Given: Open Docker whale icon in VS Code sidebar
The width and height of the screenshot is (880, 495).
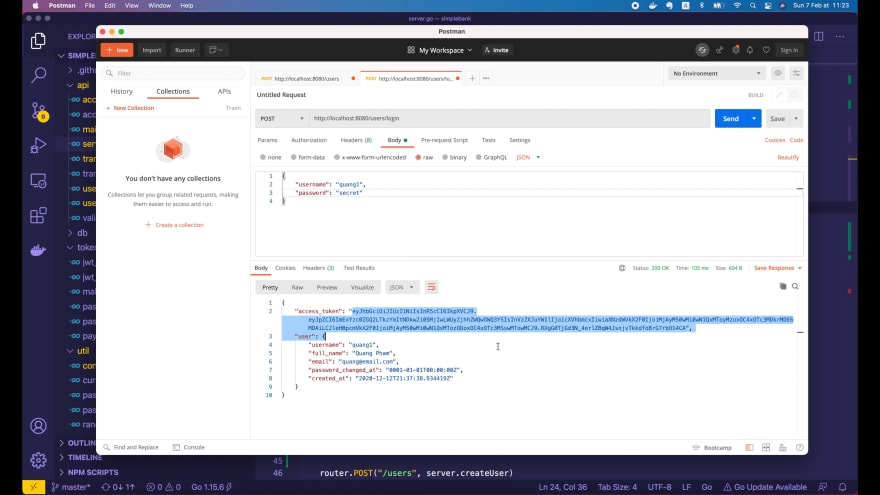Looking at the screenshot, I should [x=38, y=250].
